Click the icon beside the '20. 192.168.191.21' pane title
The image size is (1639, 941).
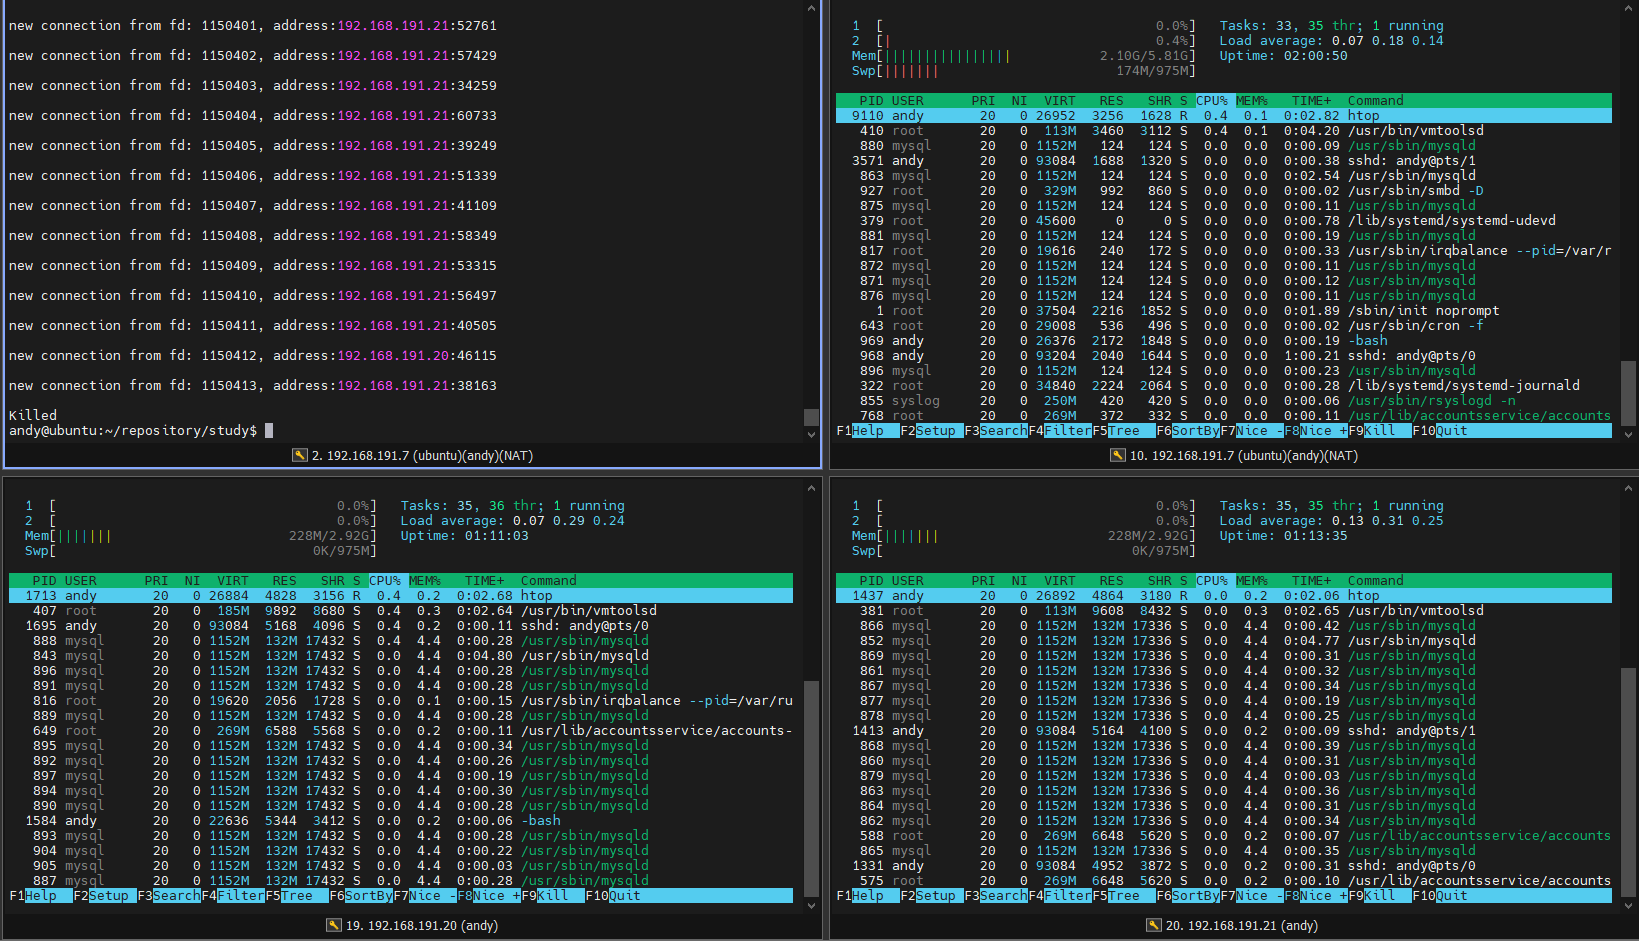pos(1153,925)
